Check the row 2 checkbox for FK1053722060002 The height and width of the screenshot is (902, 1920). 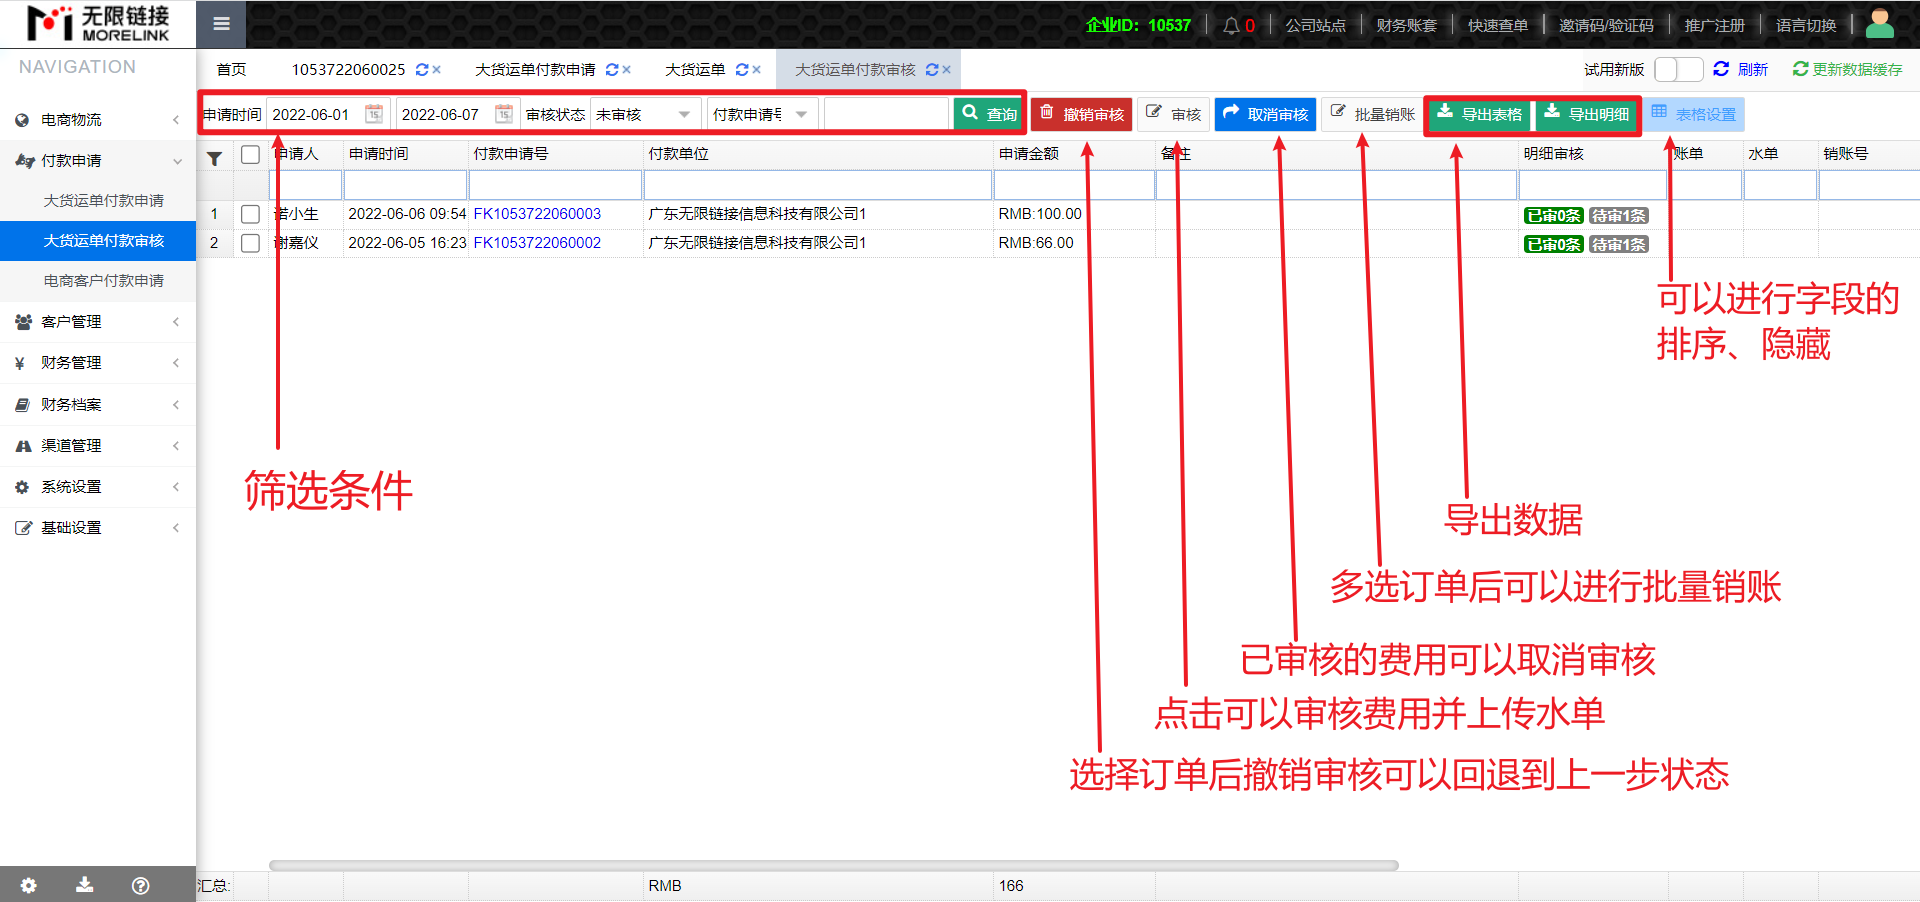[x=251, y=243]
